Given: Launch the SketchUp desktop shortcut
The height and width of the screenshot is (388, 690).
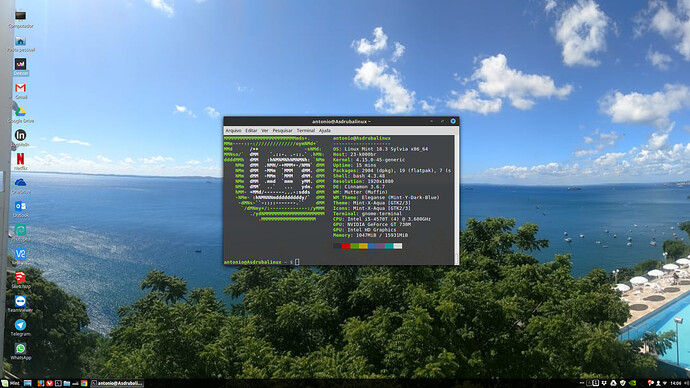Looking at the screenshot, I should tap(20, 280).
